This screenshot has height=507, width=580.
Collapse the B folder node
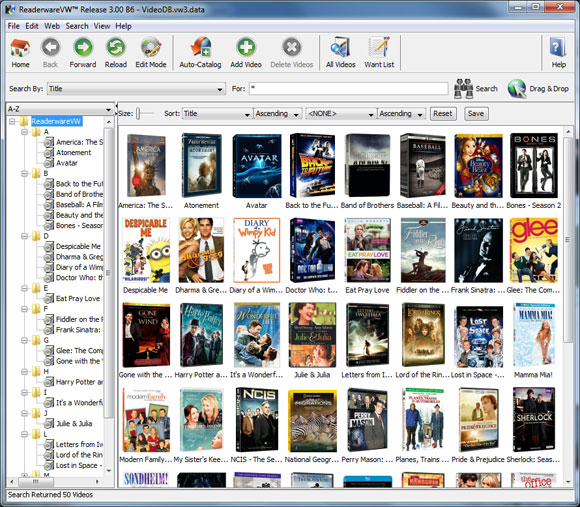[24, 173]
